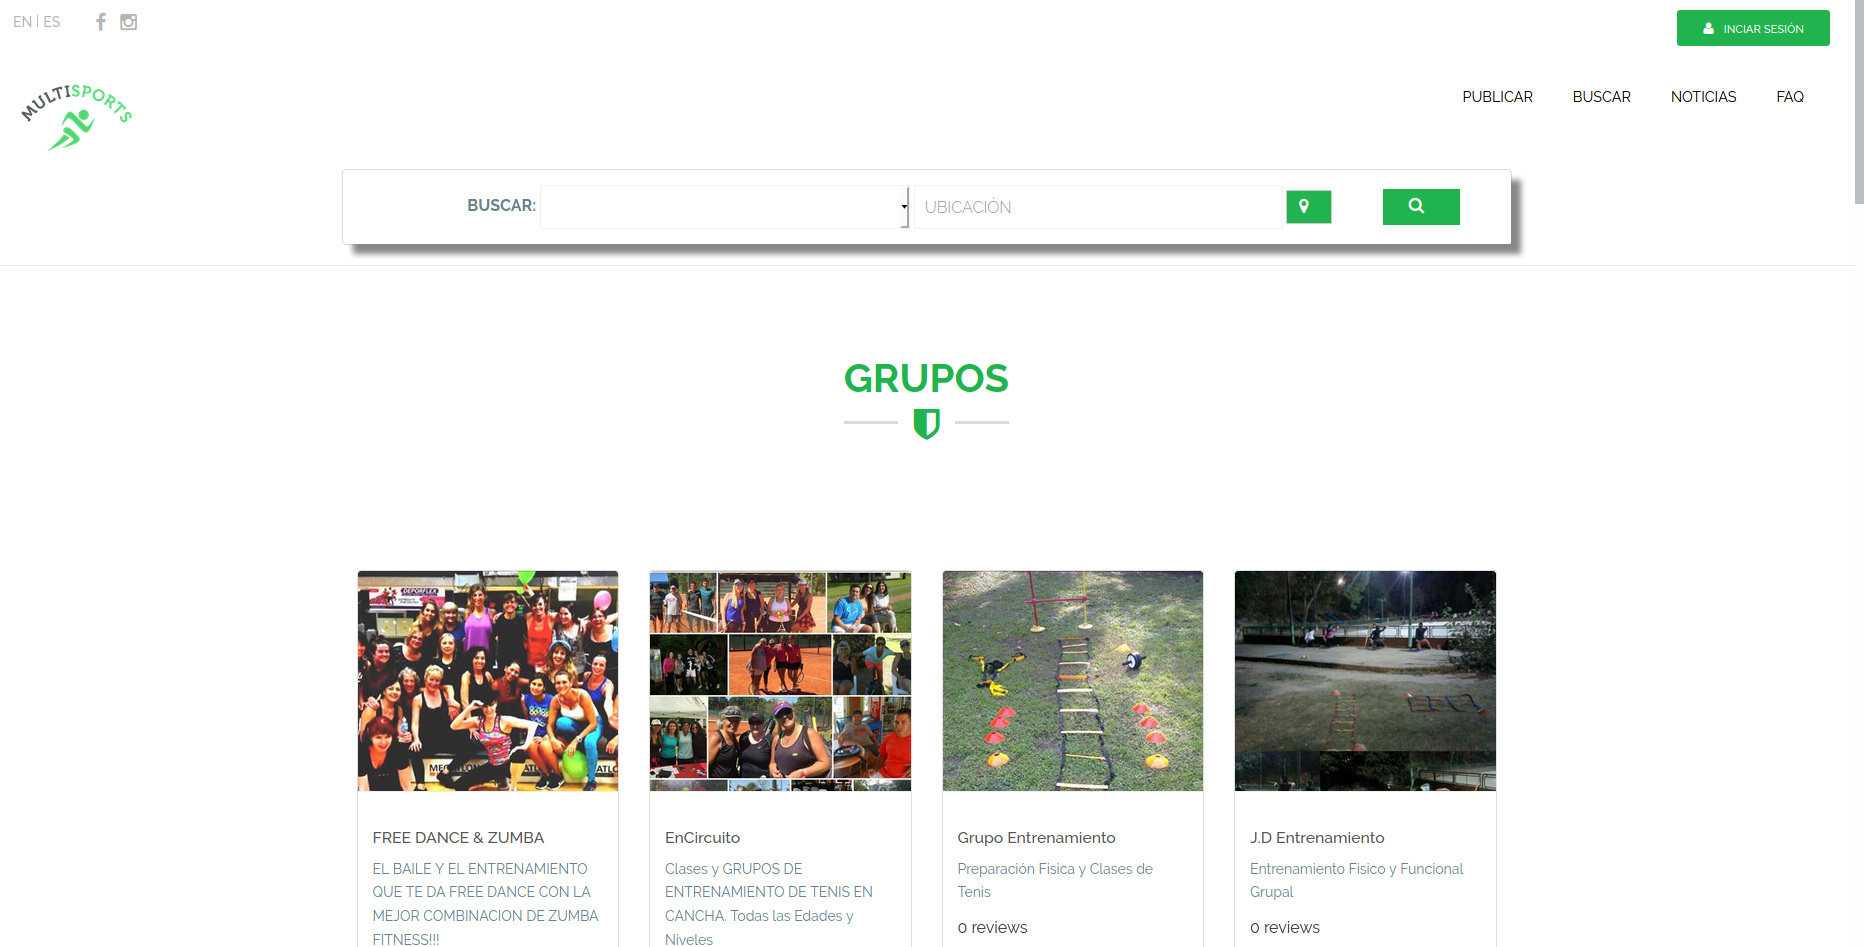The height and width of the screenshot is (947, 1864).
Task: Select 'Preparación Fisica y Clases de Tenis' text
Action: (x=1055, y=880)
